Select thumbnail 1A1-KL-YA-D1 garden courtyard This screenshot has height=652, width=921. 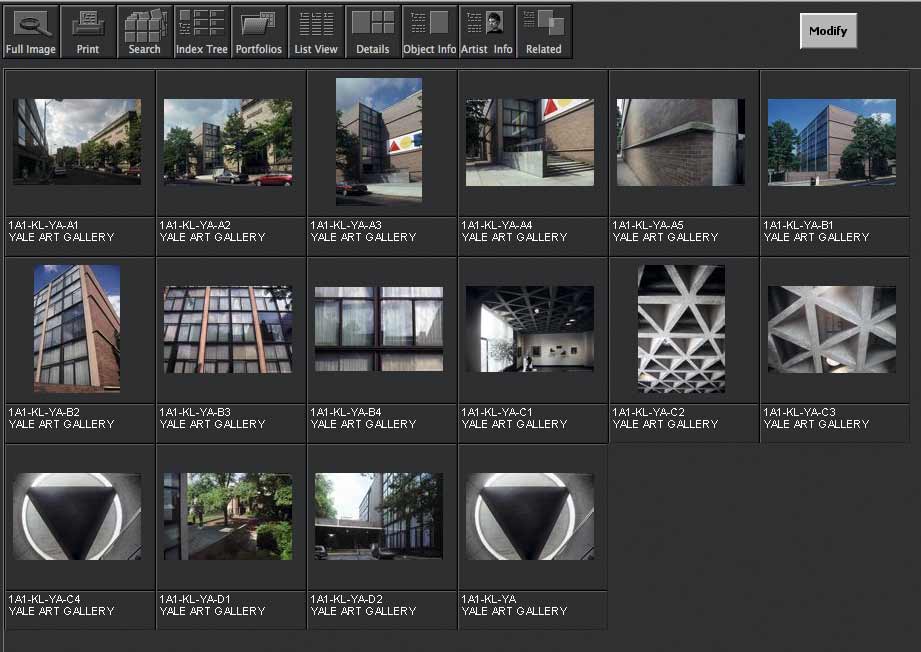pyautogui.click(x=228, y=516)
